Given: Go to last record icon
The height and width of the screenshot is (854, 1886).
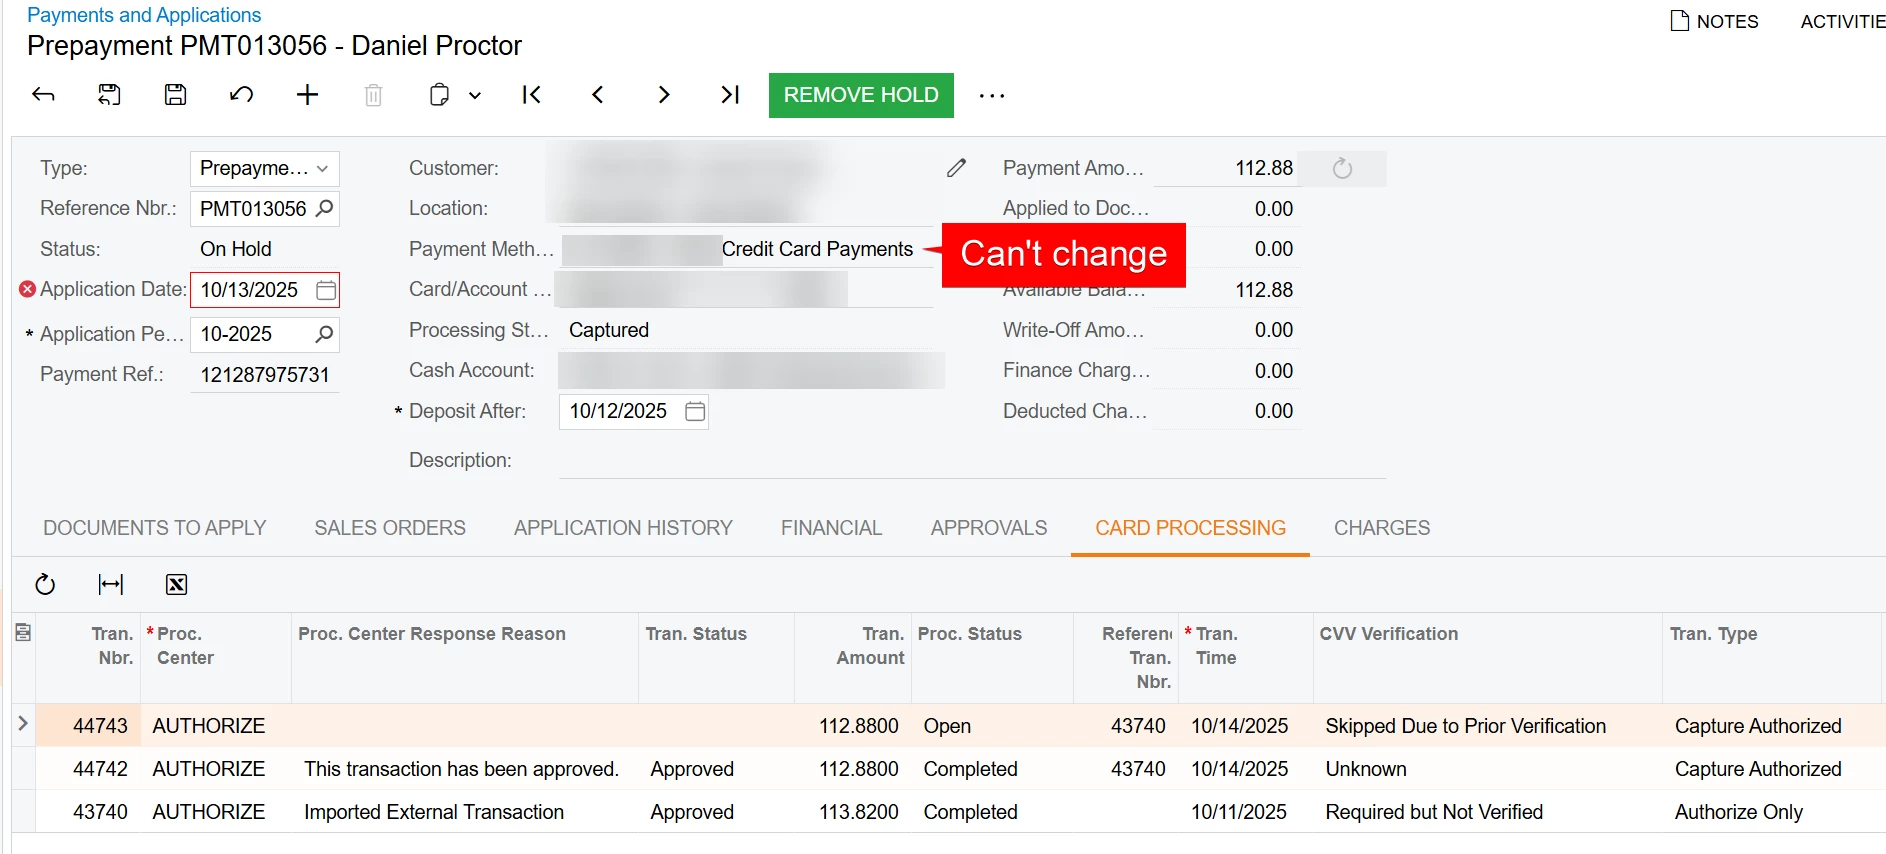Looking at the screenshot, I should click(x=730, y=95).
